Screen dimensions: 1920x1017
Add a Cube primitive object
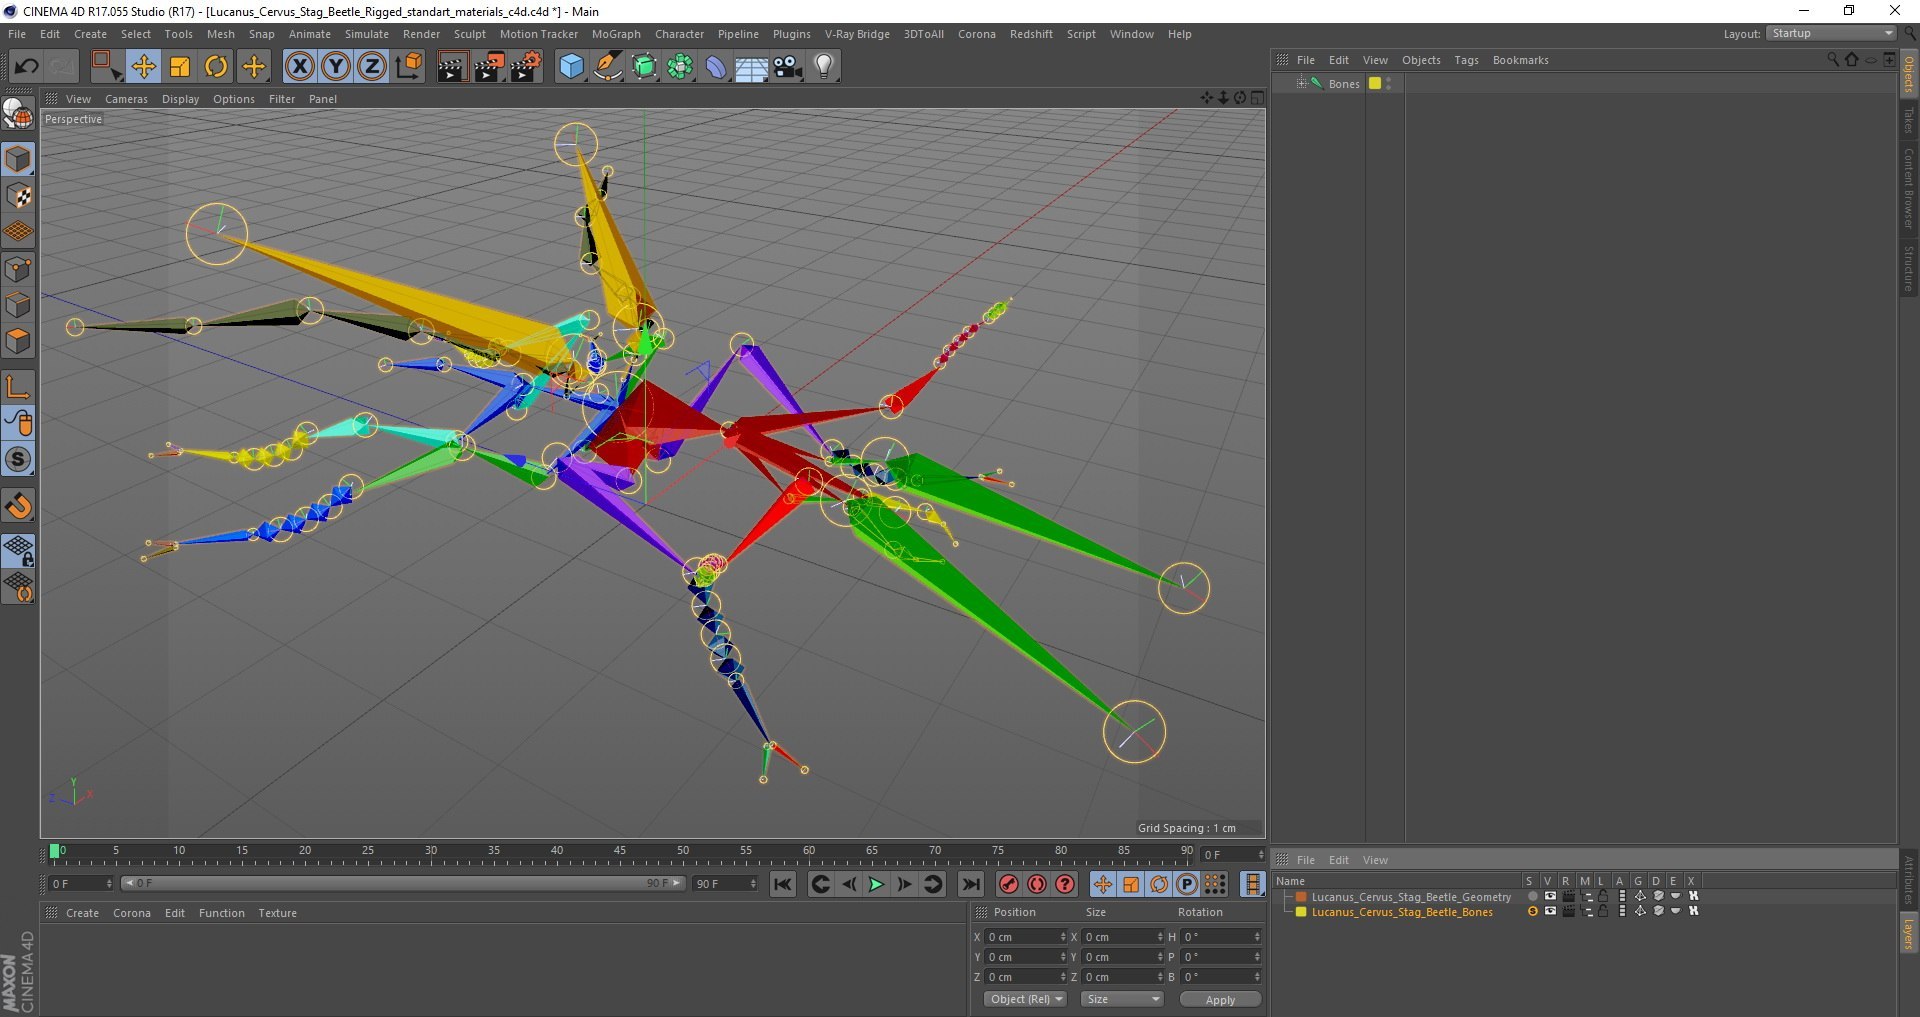[x=571, y=66]
